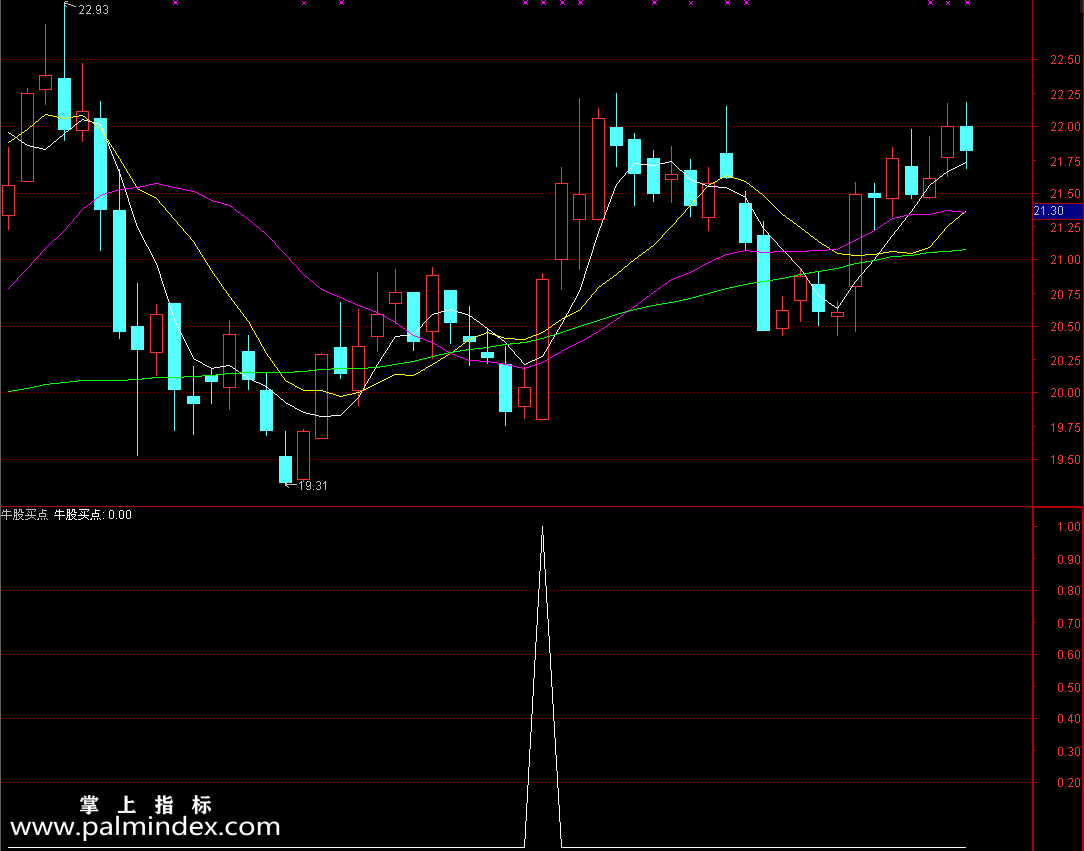This screenshot has width=1084, height=851.
Task: Click the 20.50 price axis label
Action: [1065, 326]
